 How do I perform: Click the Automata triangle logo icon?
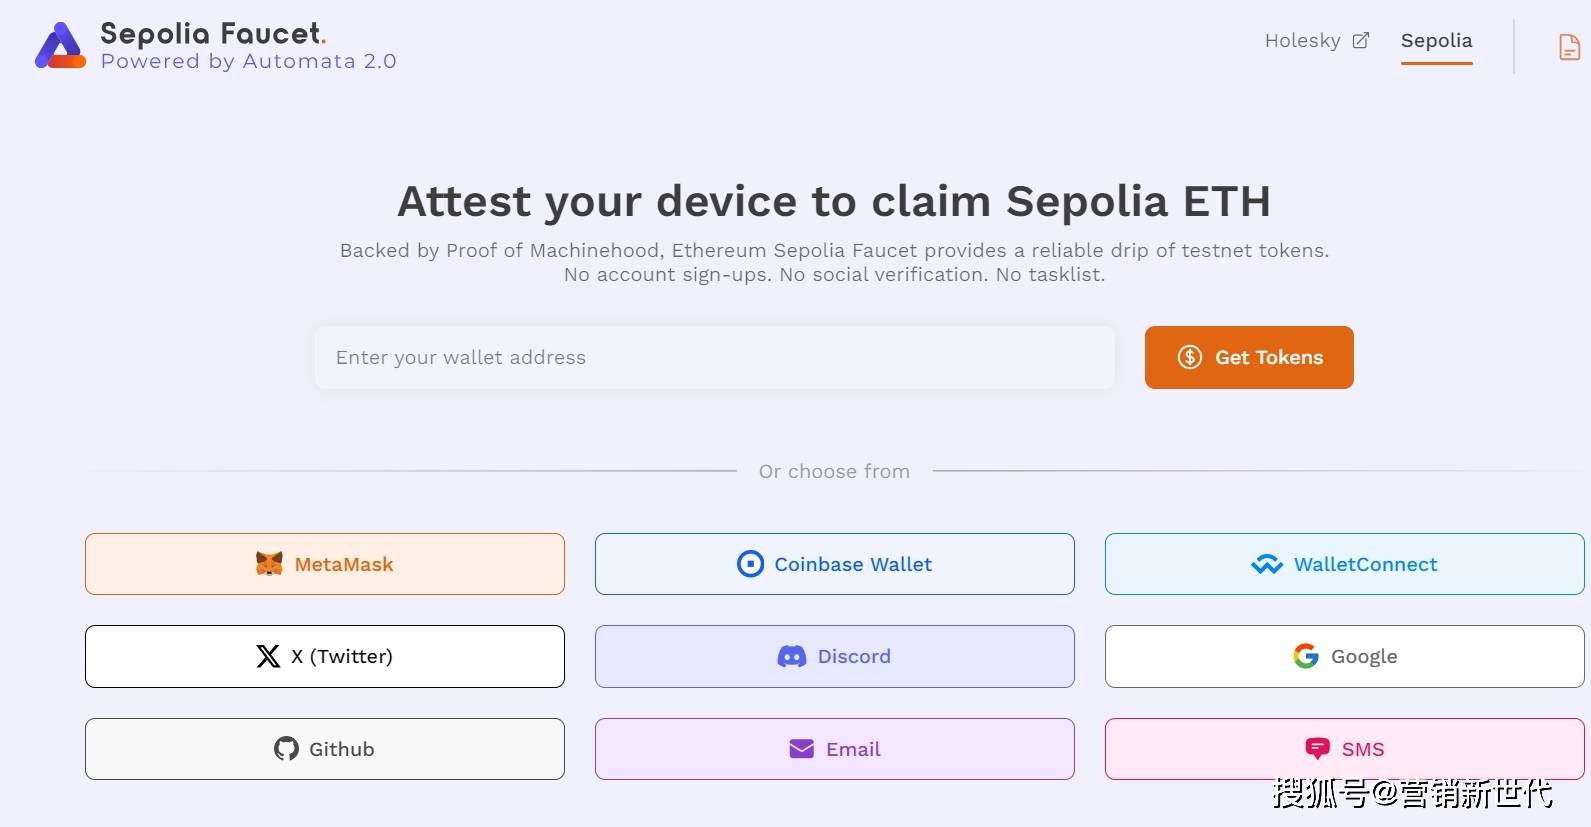click(x=60, y=46)
